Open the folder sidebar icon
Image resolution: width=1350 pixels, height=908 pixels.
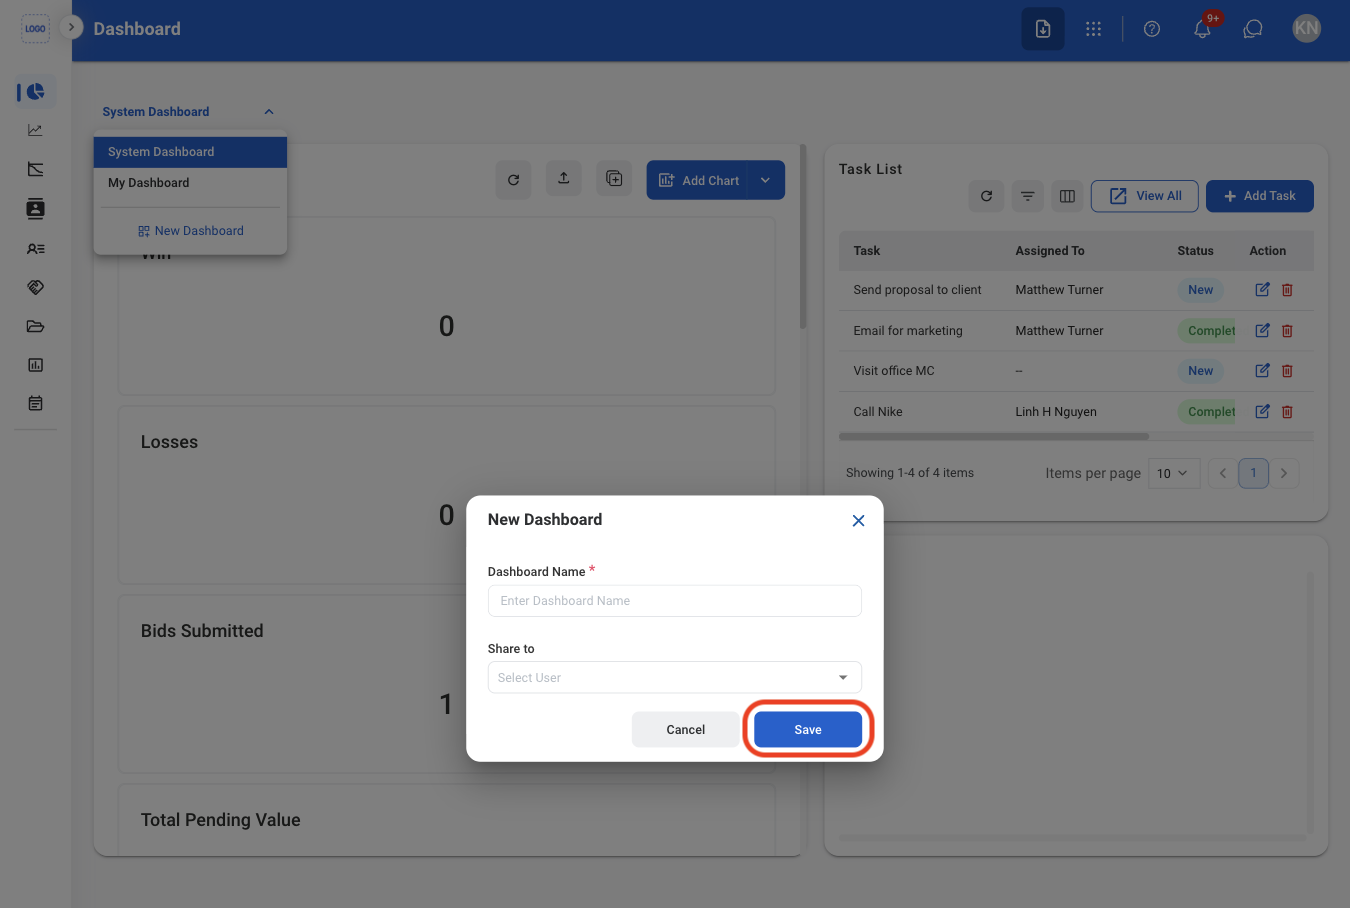click(35, 326)
